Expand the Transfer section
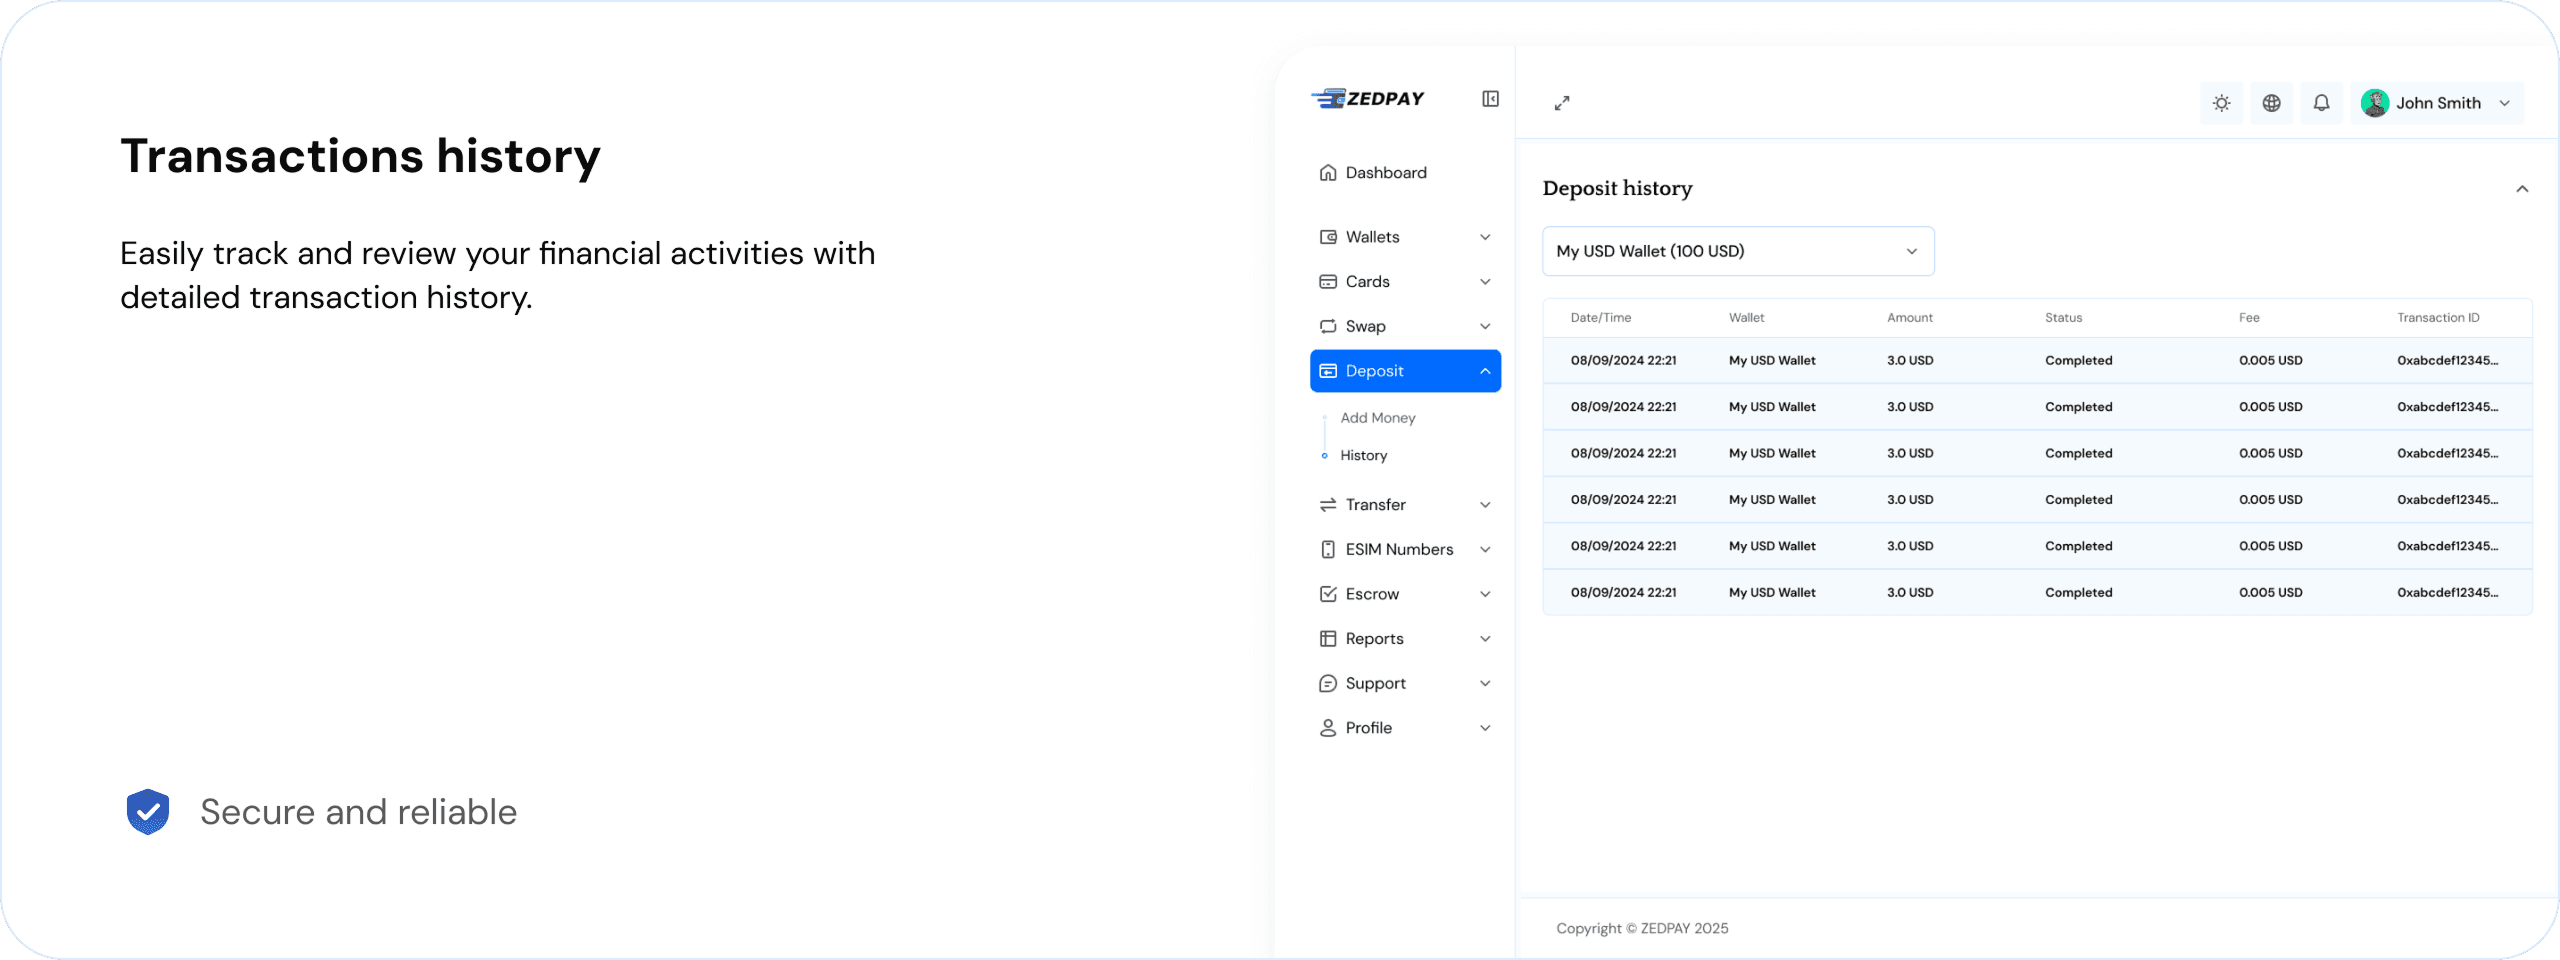This screenshot has height=960, width=2560. click(1376, 504)
